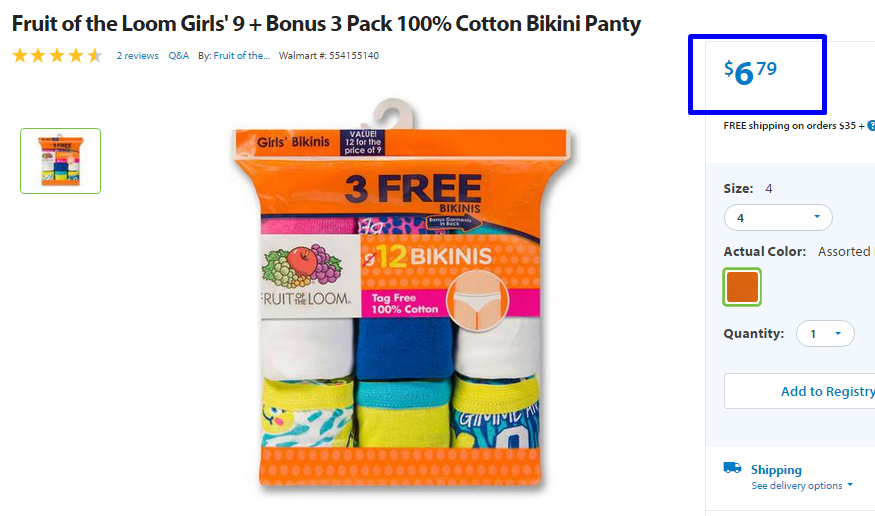Open the Q&A link

pos(179,56)
